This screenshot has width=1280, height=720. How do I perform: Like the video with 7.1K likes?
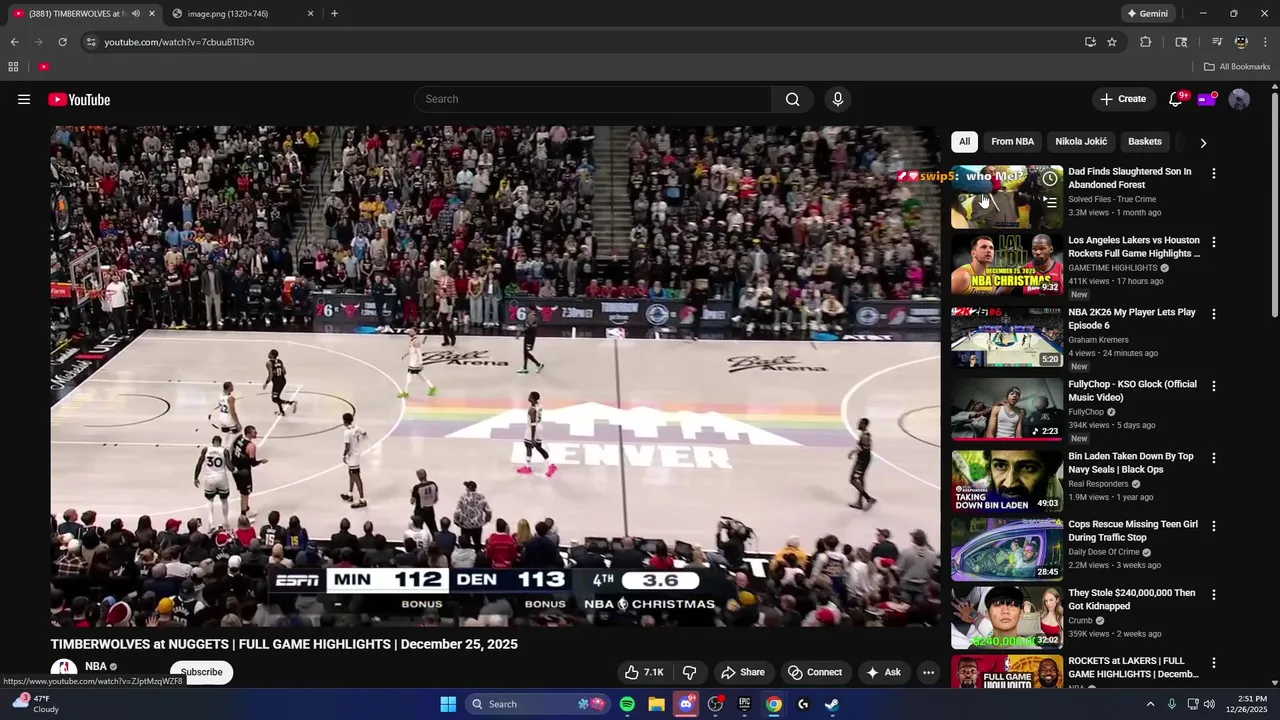(644, 672)
